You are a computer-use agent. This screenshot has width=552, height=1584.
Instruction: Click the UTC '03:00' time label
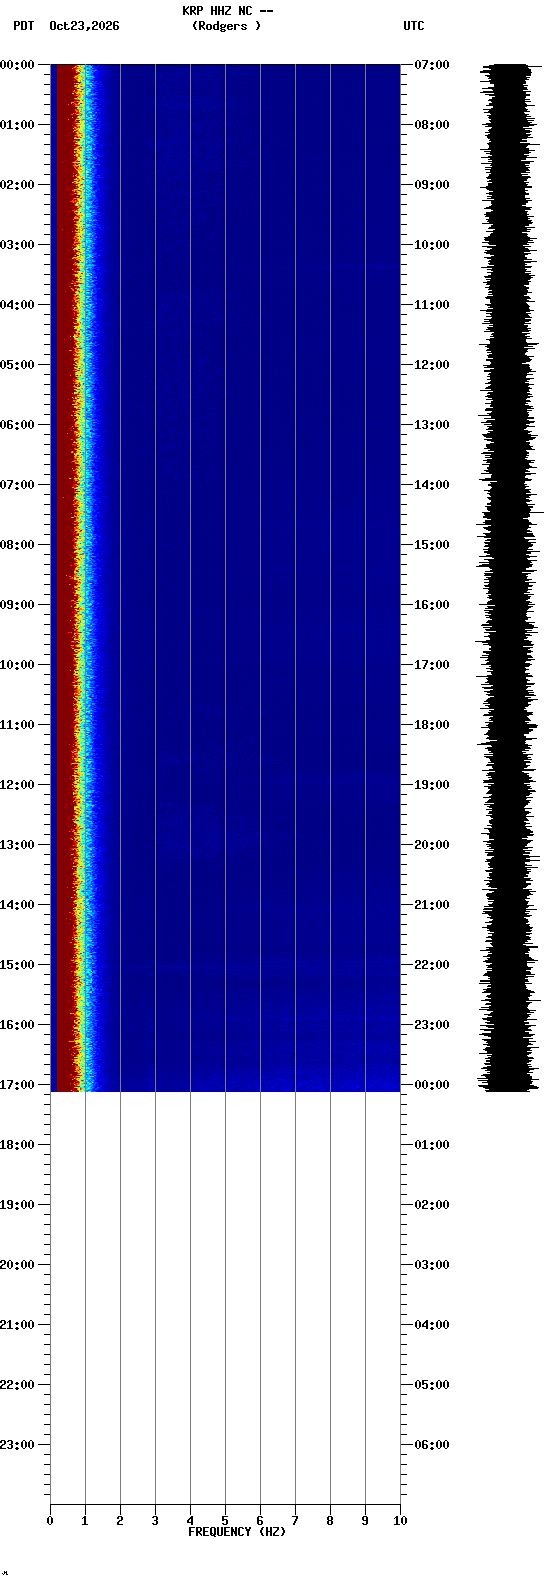[431, 1265]
